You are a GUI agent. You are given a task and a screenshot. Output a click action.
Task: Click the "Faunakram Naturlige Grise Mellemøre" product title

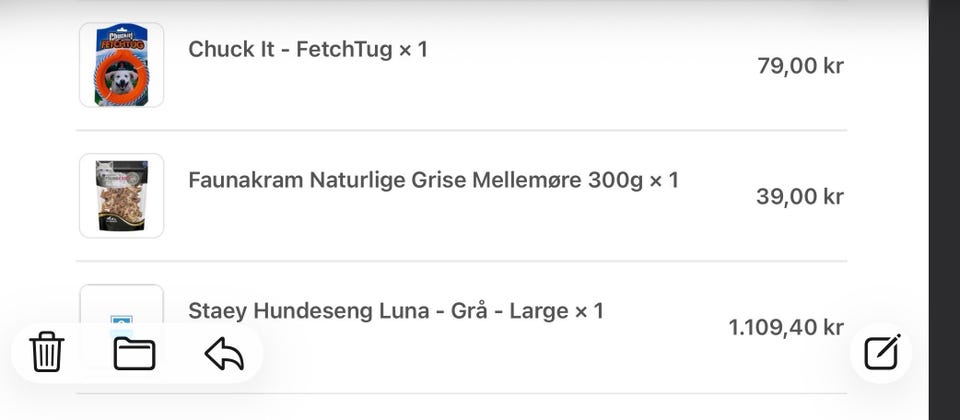[400, 180]
